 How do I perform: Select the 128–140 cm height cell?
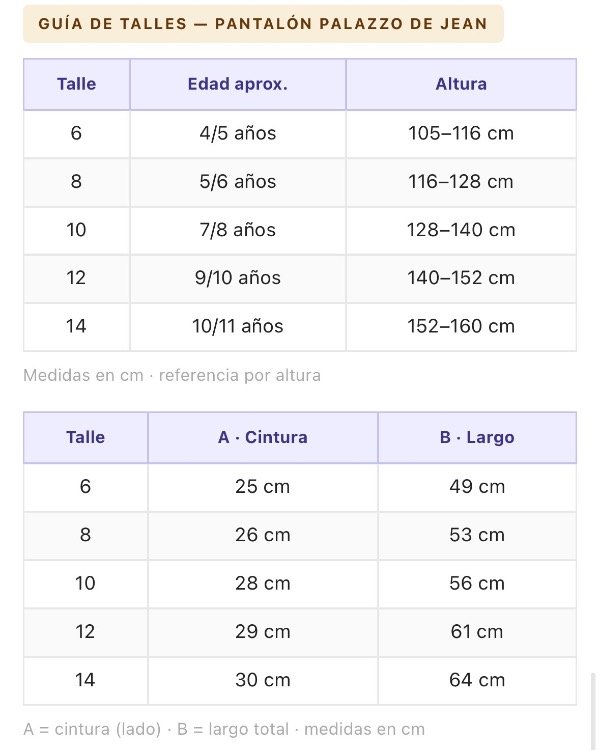(x=461, y=230)
